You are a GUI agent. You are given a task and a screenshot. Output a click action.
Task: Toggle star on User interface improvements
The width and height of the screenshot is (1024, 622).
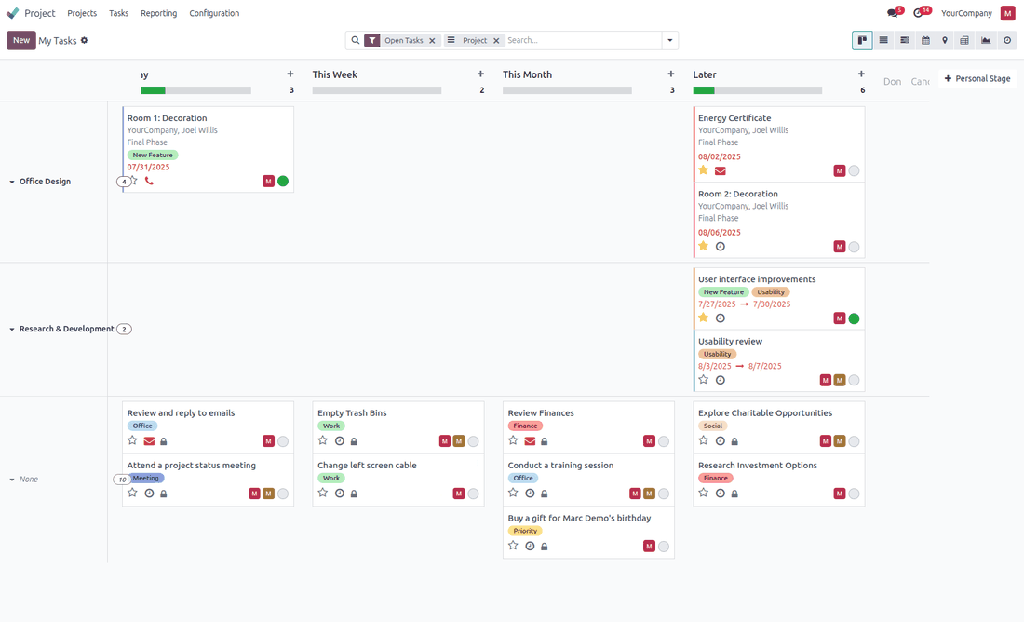click(x=703, y=318)
